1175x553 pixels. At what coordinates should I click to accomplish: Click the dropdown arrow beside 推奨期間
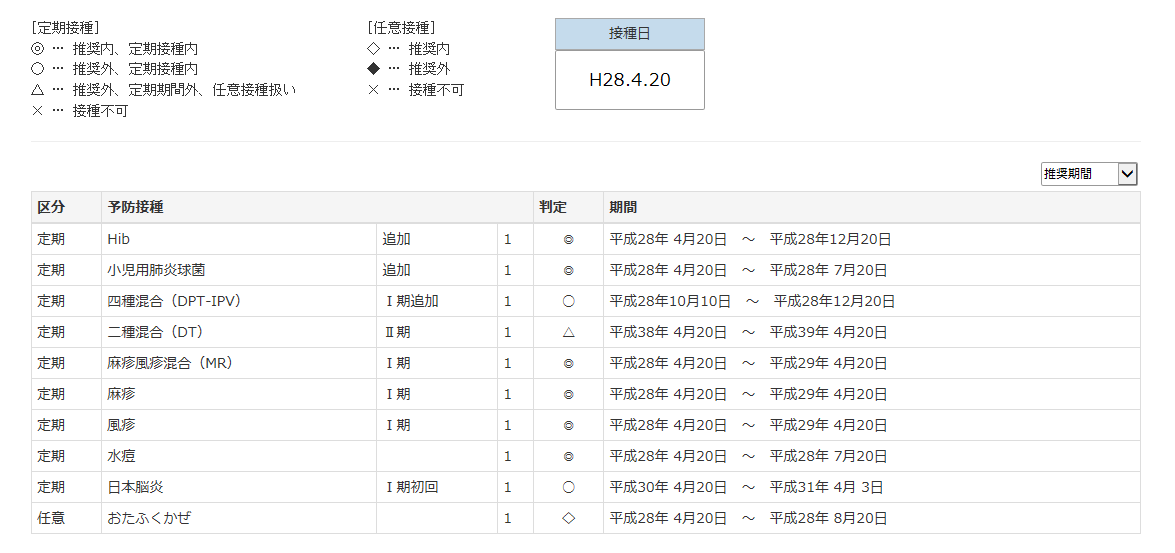[x=1127, y=174]
